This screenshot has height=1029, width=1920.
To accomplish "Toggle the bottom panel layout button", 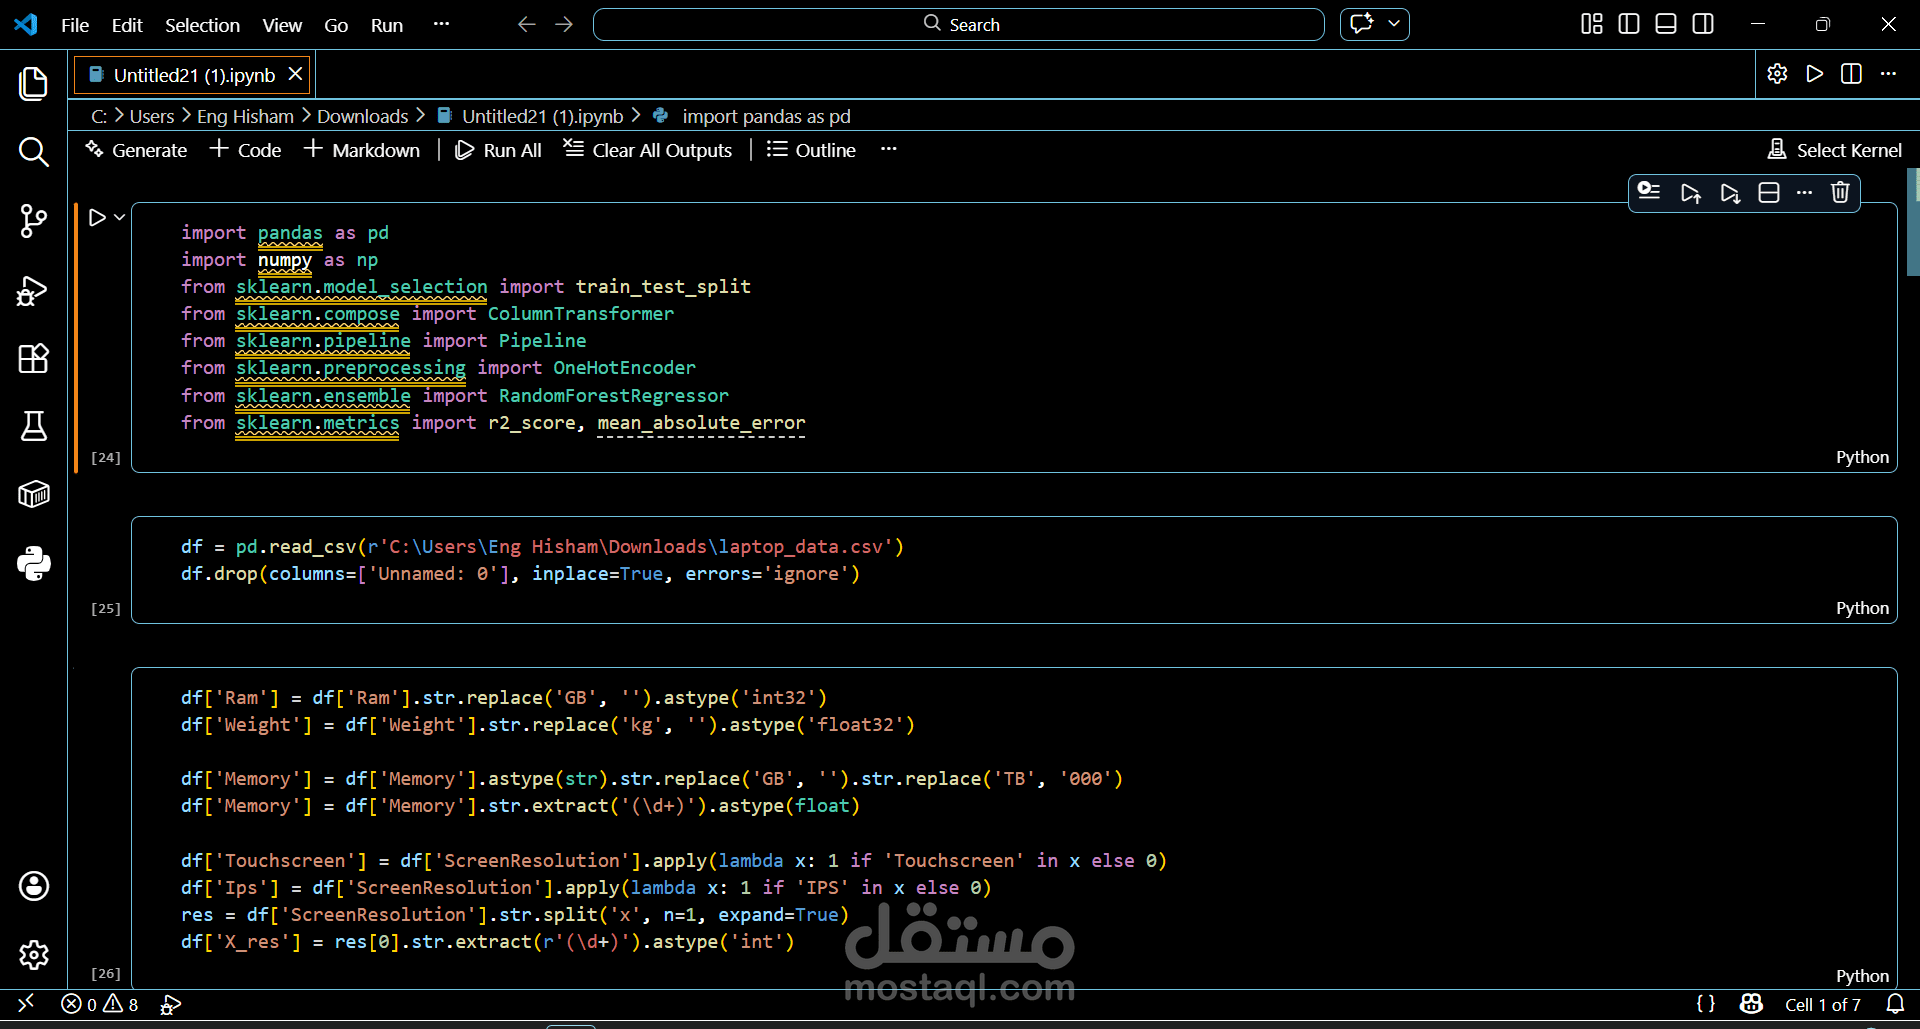I will (x=1666, y=24).
